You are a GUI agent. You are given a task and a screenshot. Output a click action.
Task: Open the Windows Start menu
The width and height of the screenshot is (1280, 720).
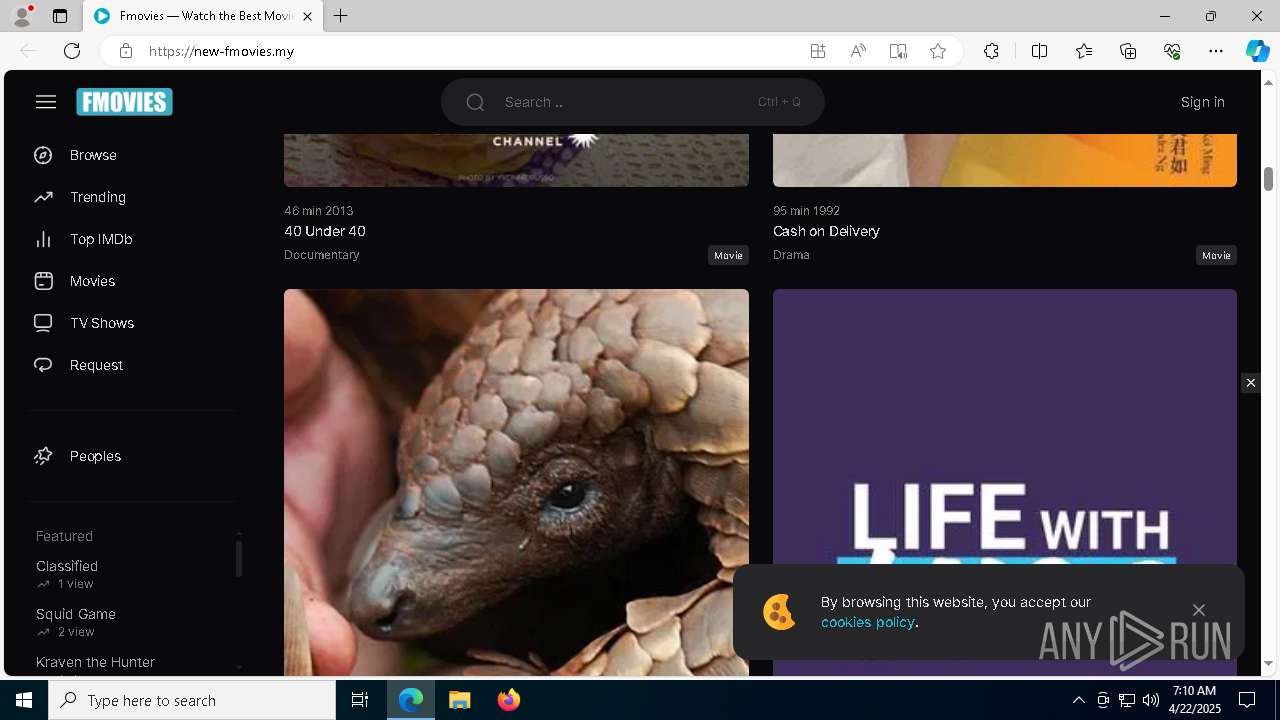click(x=24, y=700)
